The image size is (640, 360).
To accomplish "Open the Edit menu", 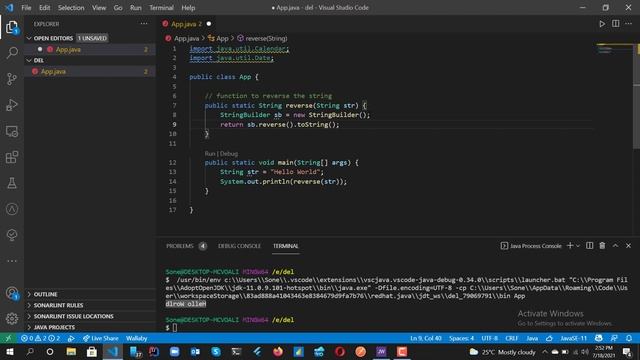I will click(44, 7).
